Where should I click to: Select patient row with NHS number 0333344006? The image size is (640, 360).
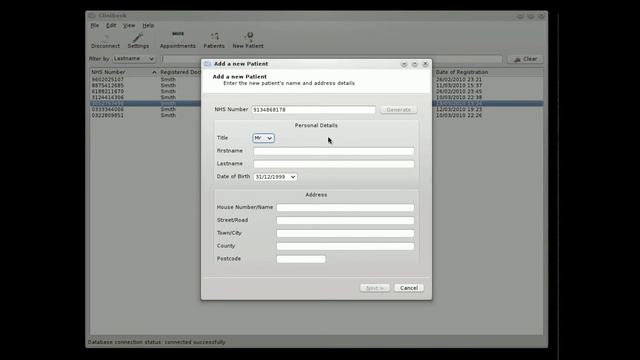pos(108,109)
